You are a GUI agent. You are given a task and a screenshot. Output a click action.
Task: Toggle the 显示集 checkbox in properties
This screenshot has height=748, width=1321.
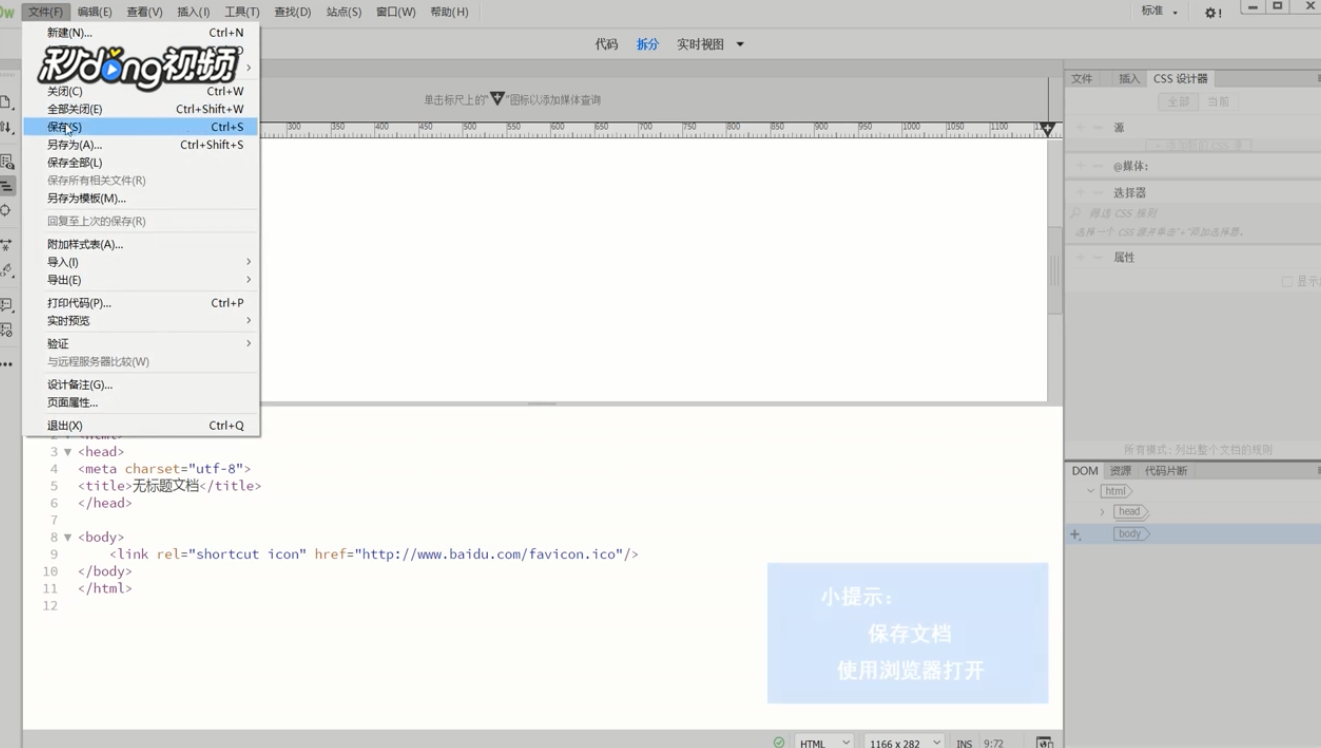tap(1287, 282)
